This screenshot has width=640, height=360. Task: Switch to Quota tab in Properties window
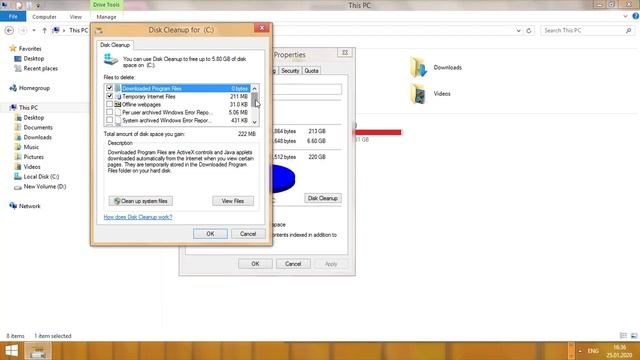pyautogui.click(x=311, y=71)
